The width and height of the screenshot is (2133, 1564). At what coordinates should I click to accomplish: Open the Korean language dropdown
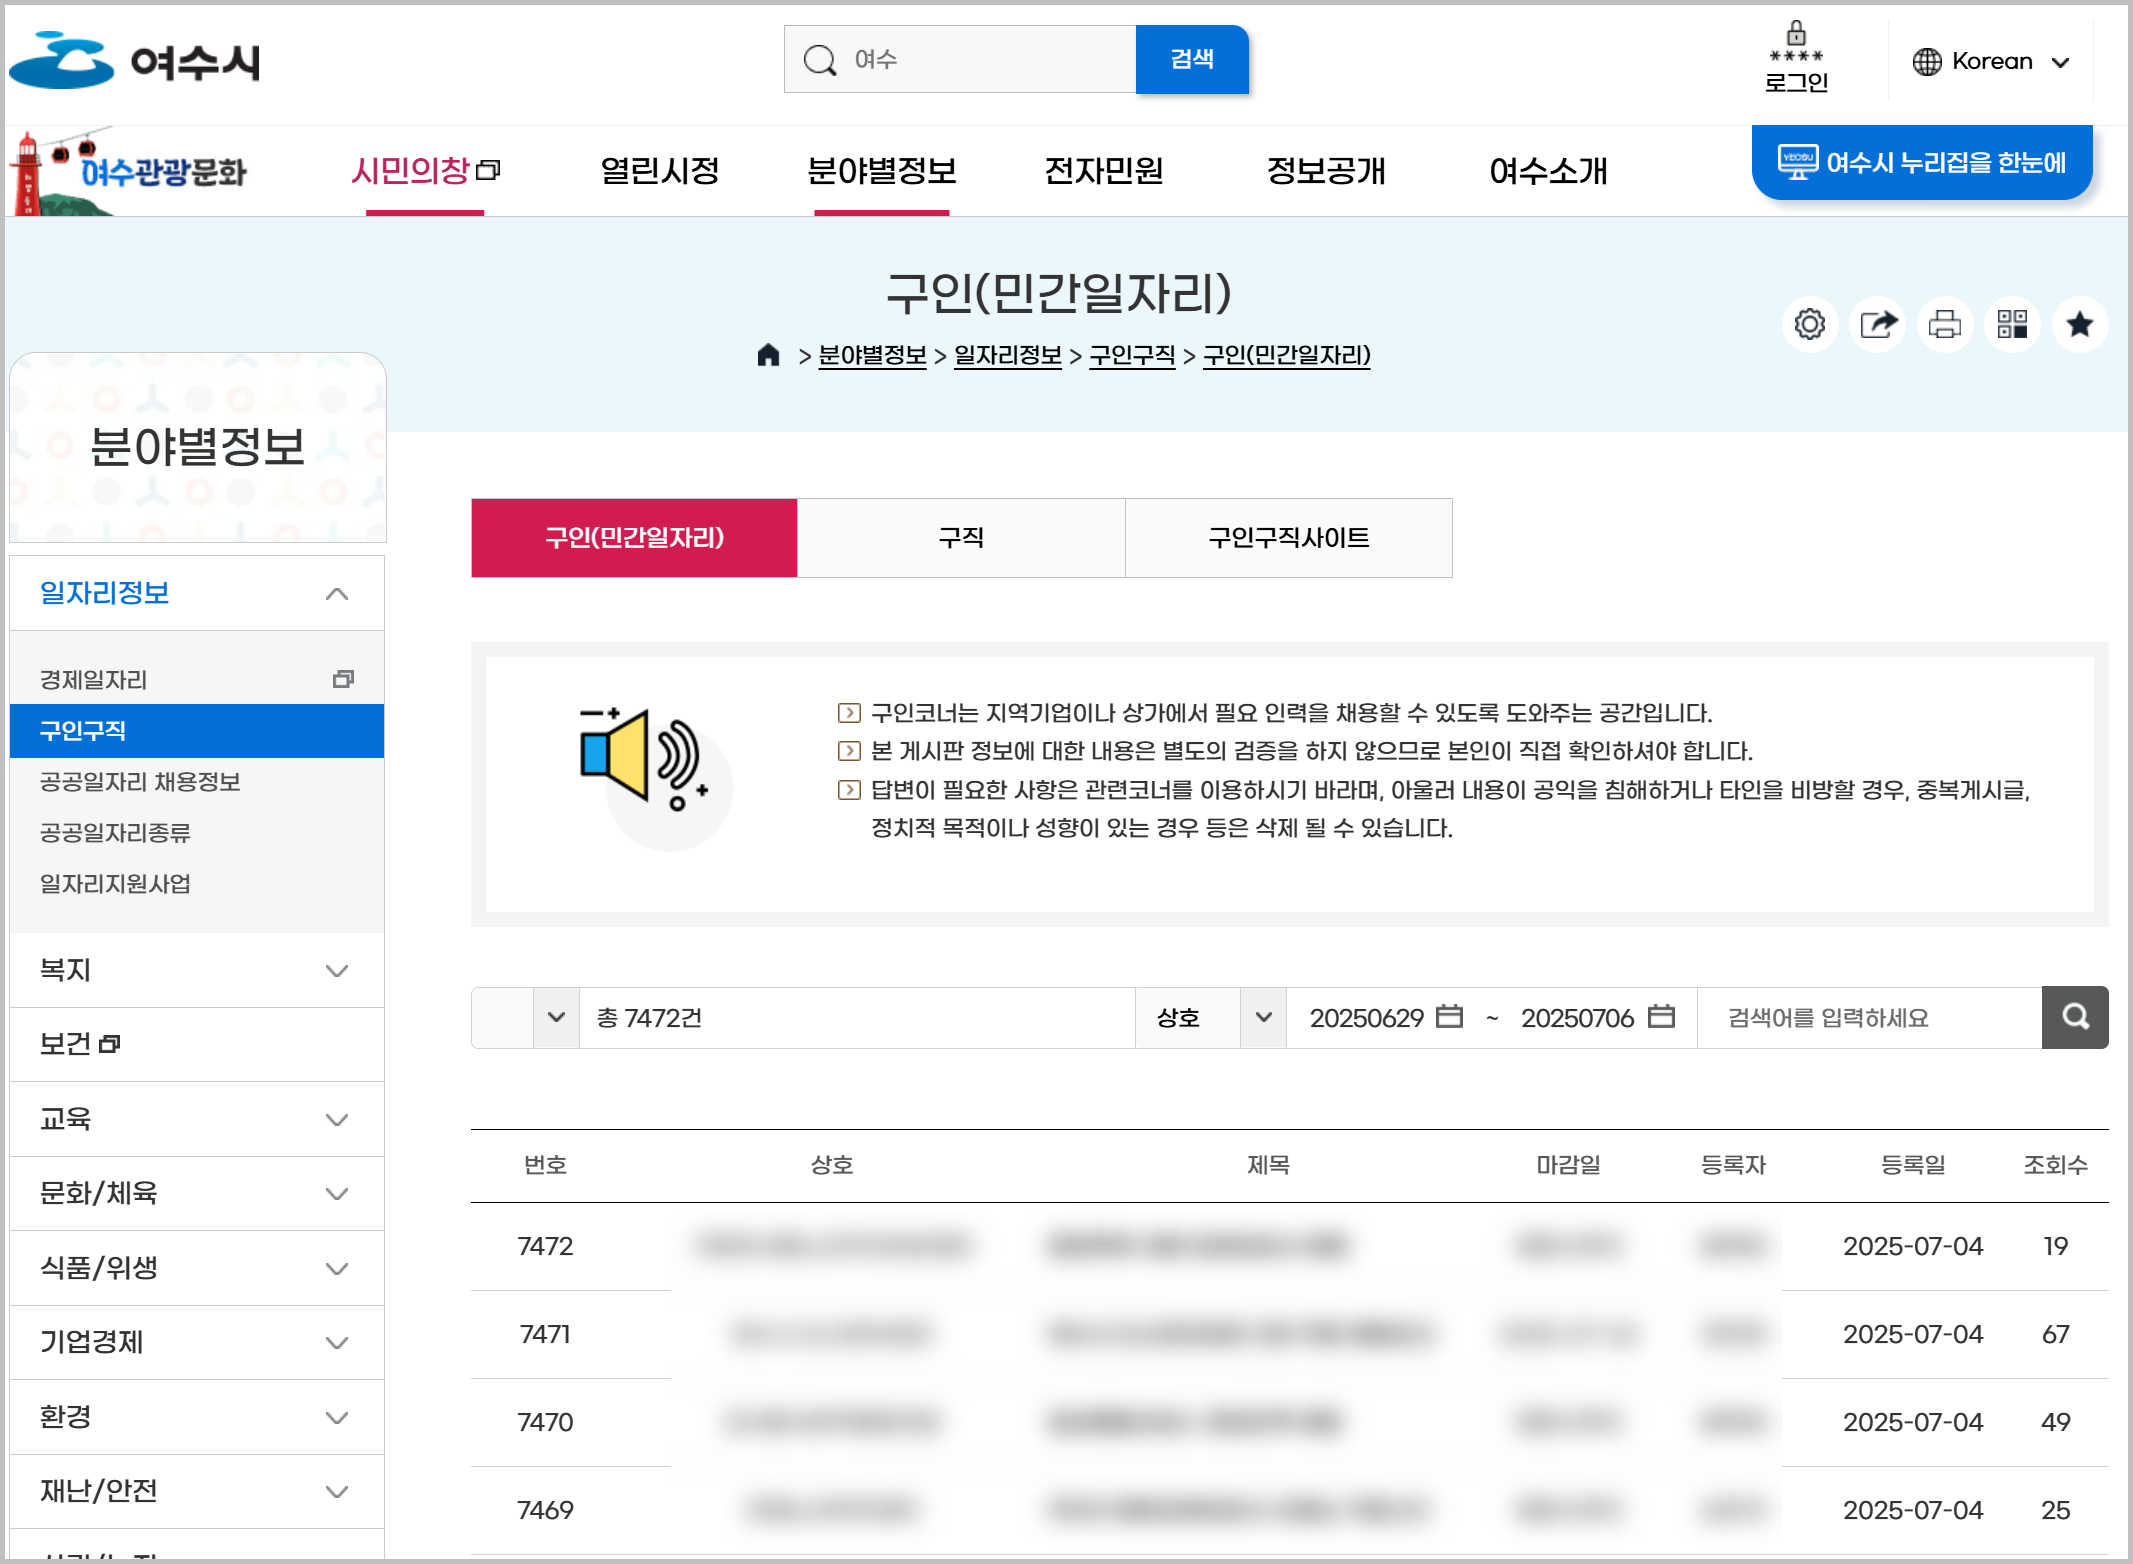(x=1990, y=62)
